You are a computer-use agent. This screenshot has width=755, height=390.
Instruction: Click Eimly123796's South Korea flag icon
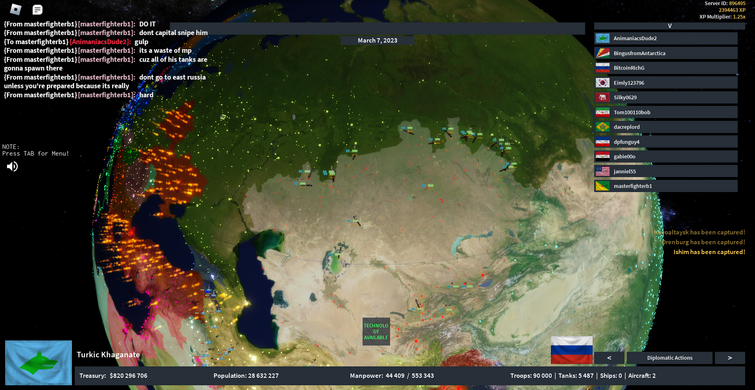tap(602, 83)
